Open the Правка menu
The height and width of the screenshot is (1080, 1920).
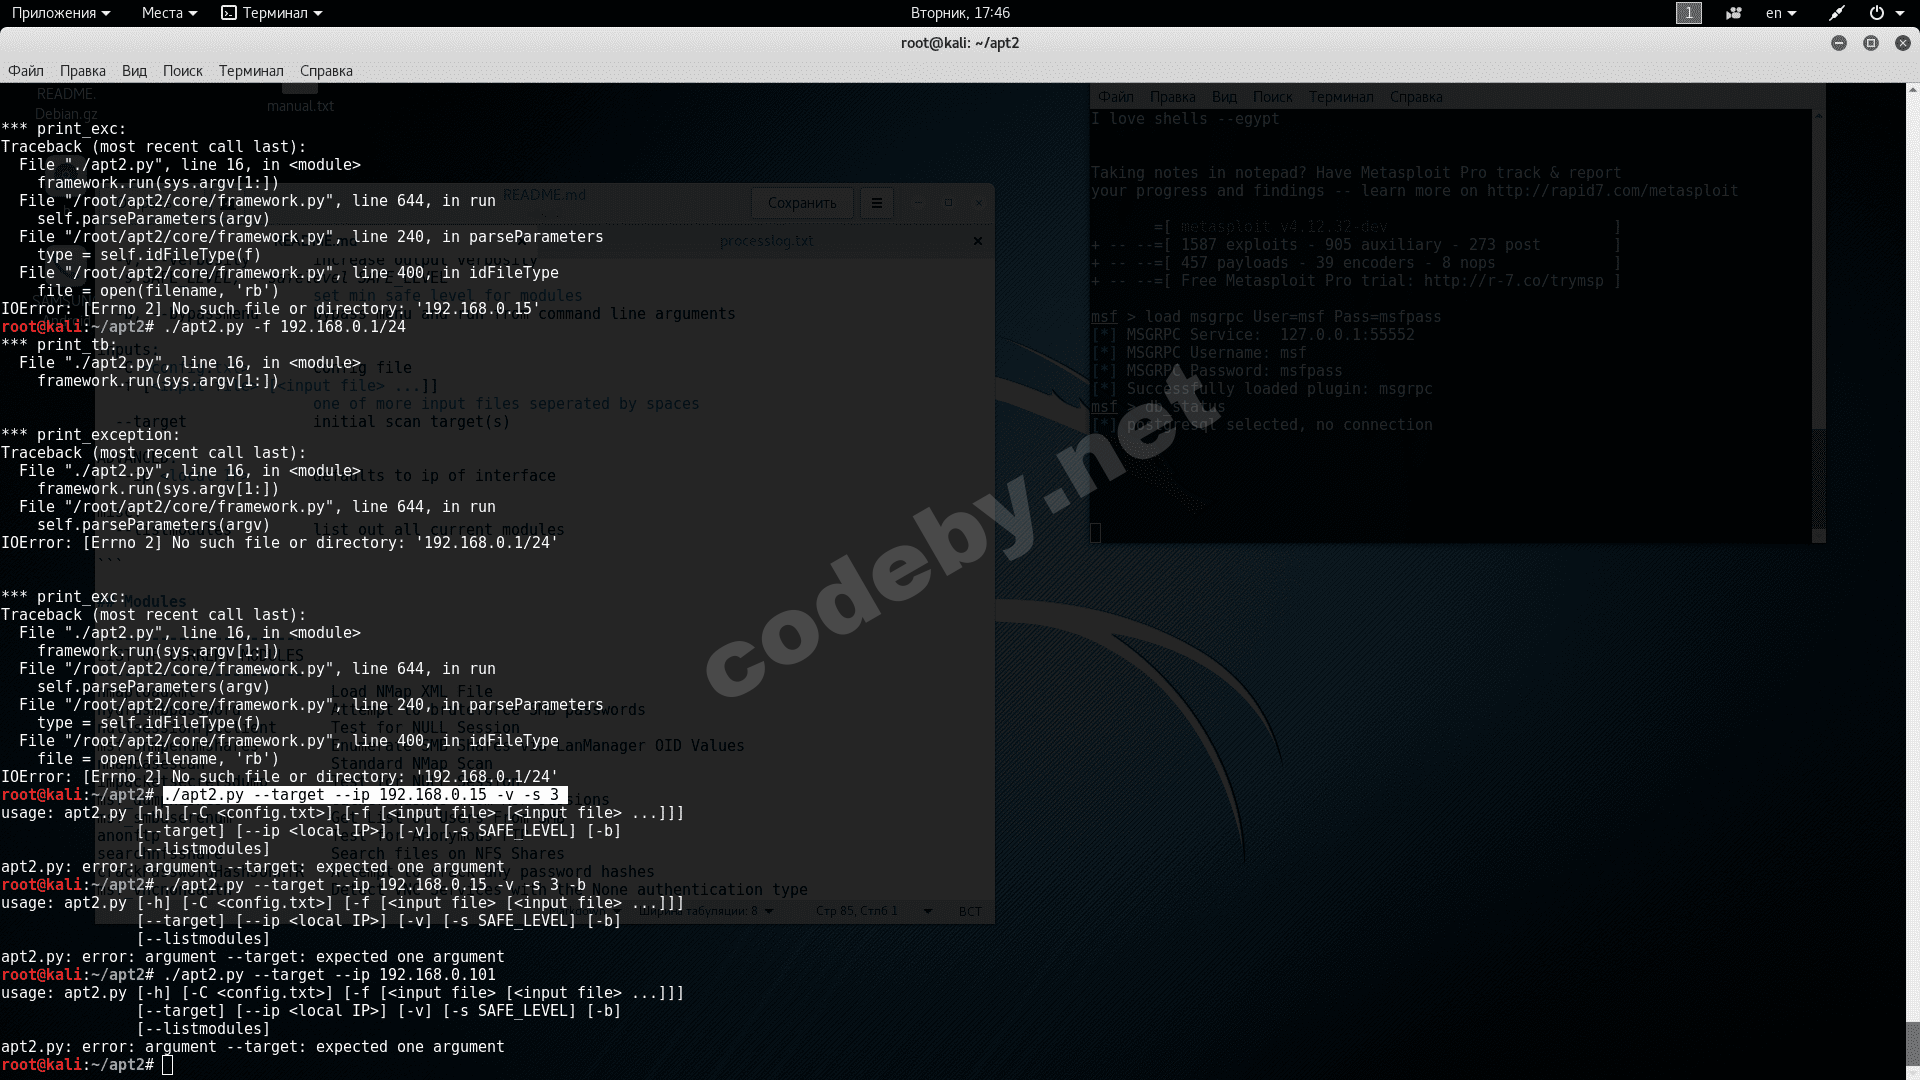point(82,71)
